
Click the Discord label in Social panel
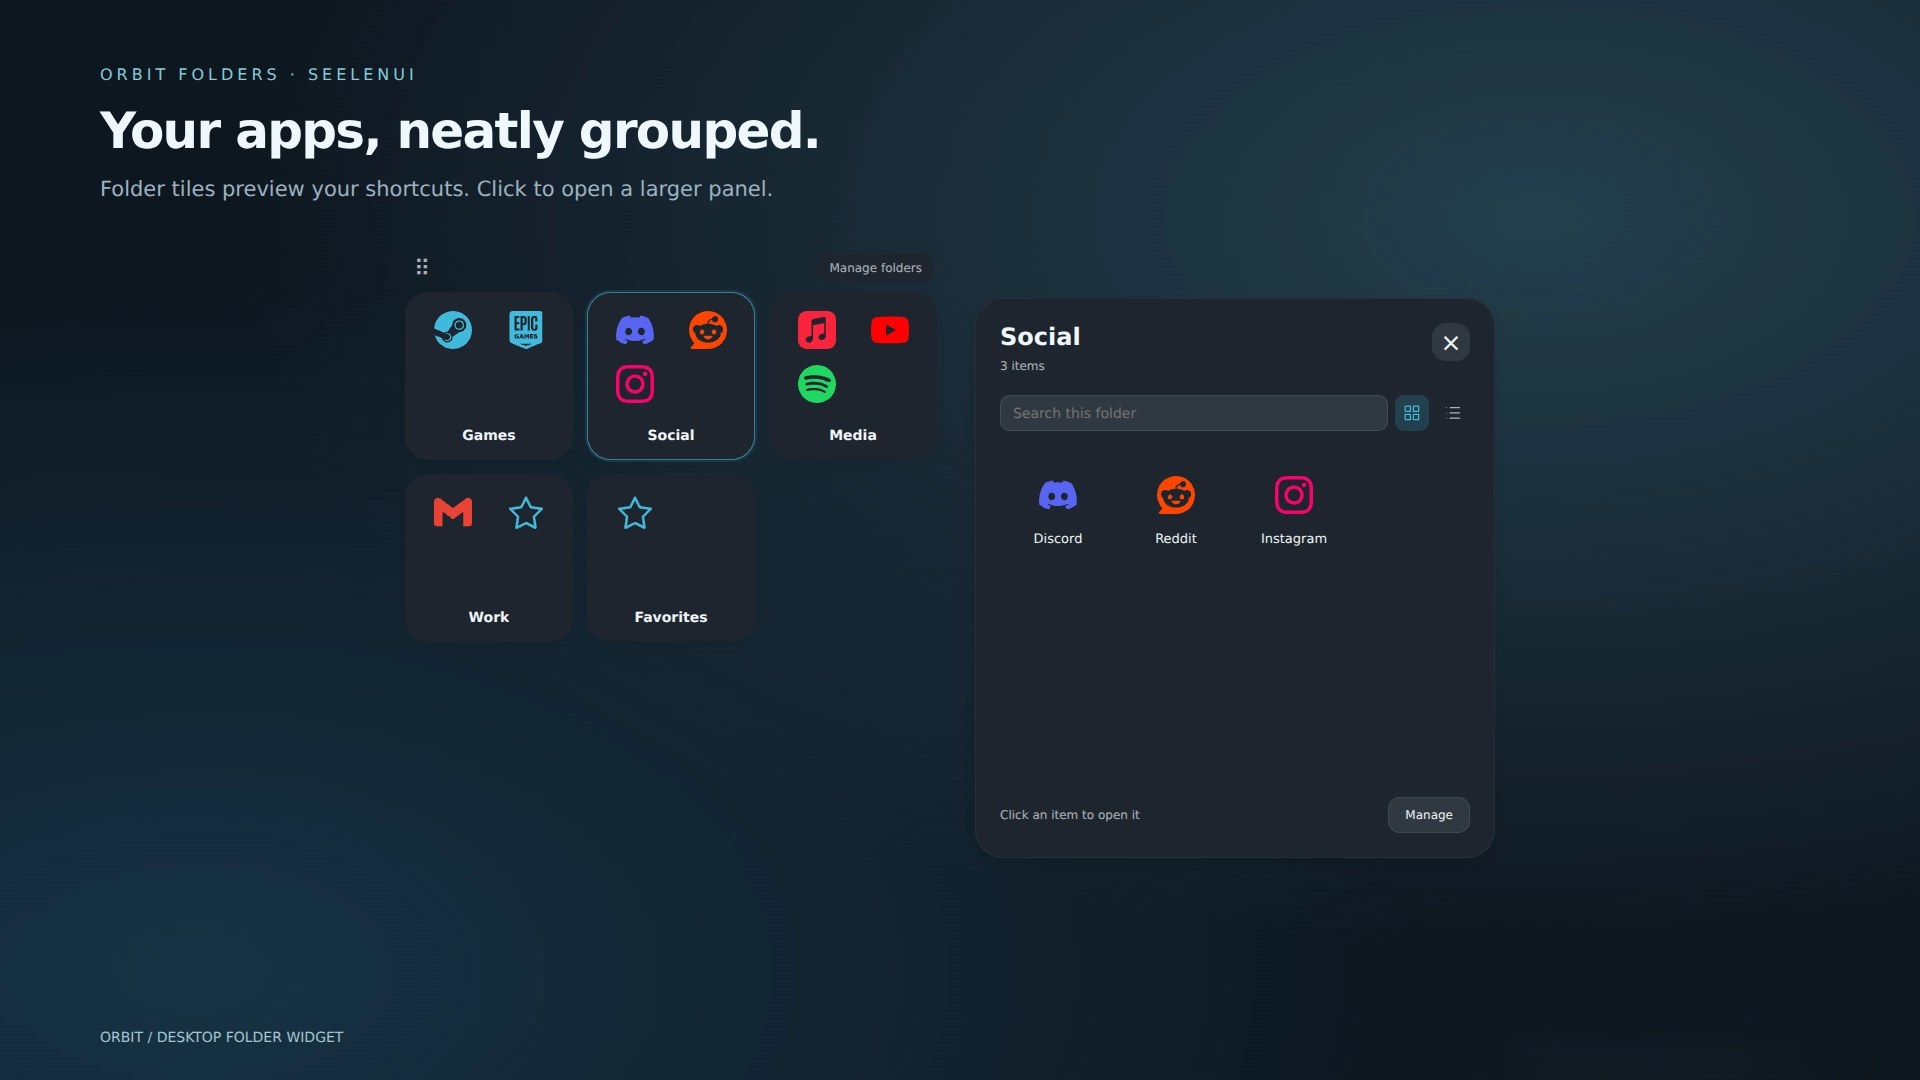click(1058, 539)
